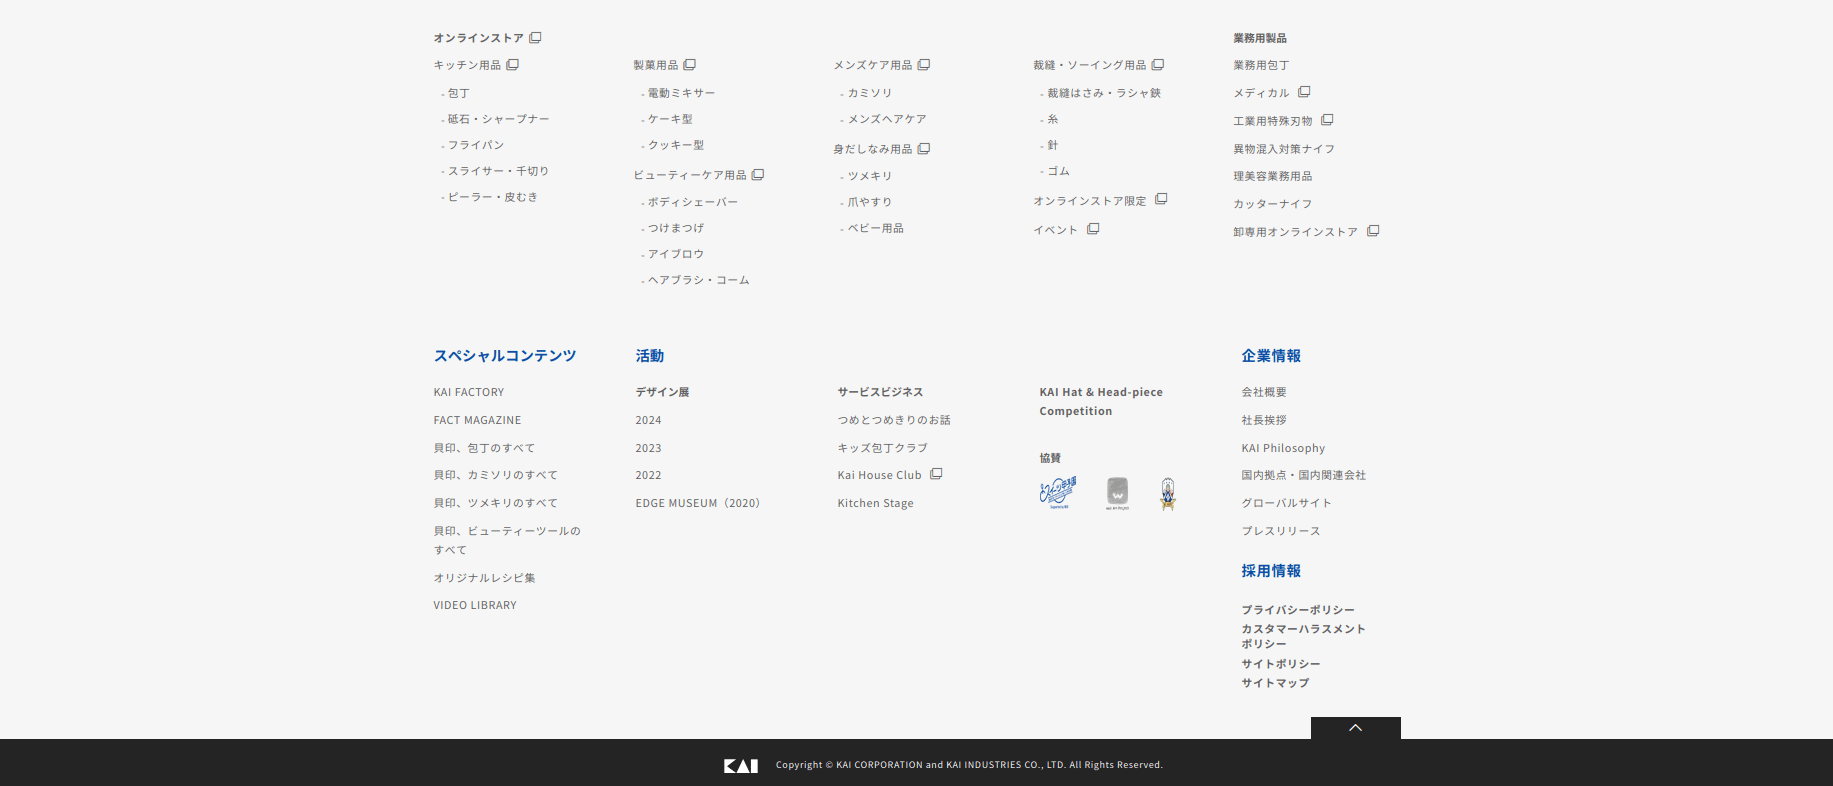This screenshot has width=1833, height=786.
Task: Click the new-window icon beside イベント
Action: 1093,229
